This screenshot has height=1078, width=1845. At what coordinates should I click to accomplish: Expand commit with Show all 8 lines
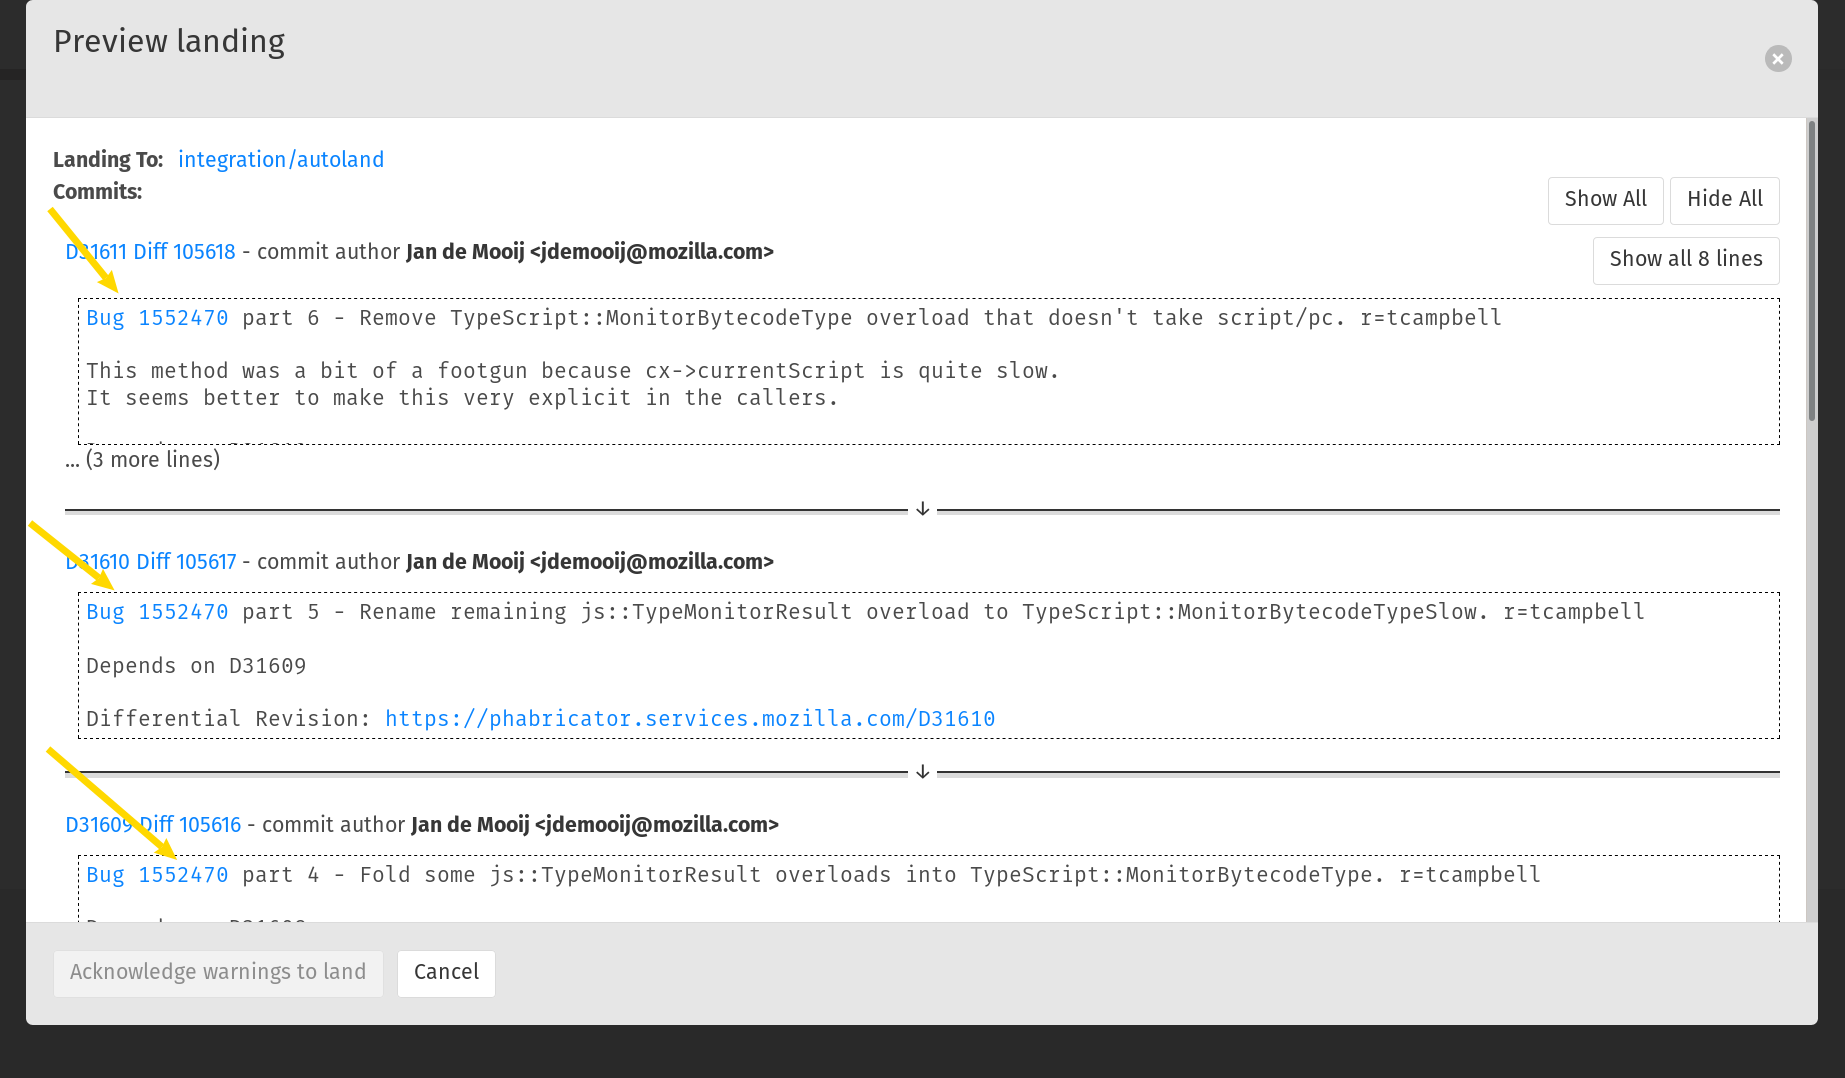pos(1685,260)
